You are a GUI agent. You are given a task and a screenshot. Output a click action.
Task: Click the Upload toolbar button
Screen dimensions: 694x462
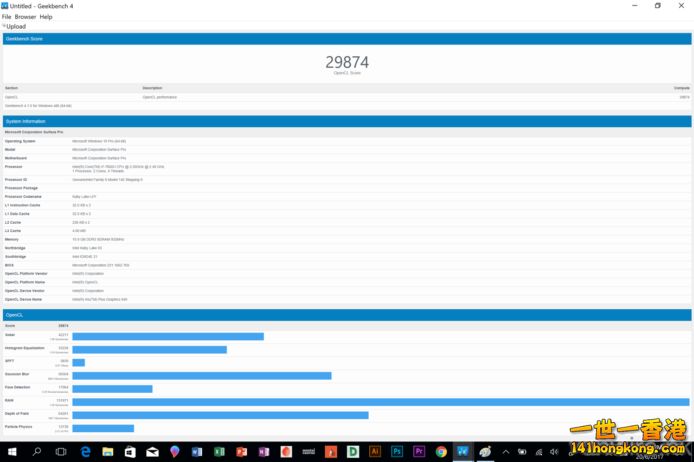coord(16,27)
